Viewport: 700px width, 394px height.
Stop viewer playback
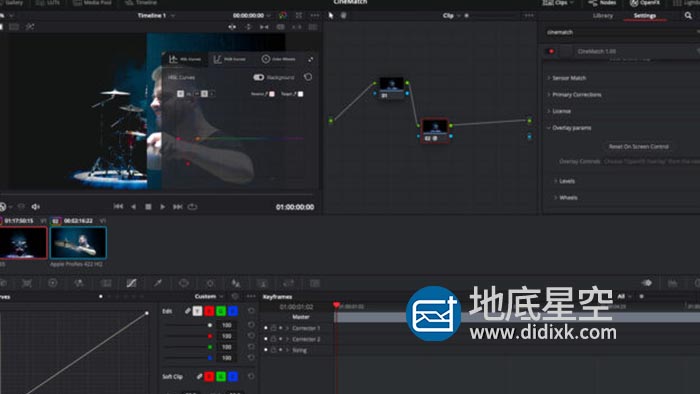click(148, 207)
